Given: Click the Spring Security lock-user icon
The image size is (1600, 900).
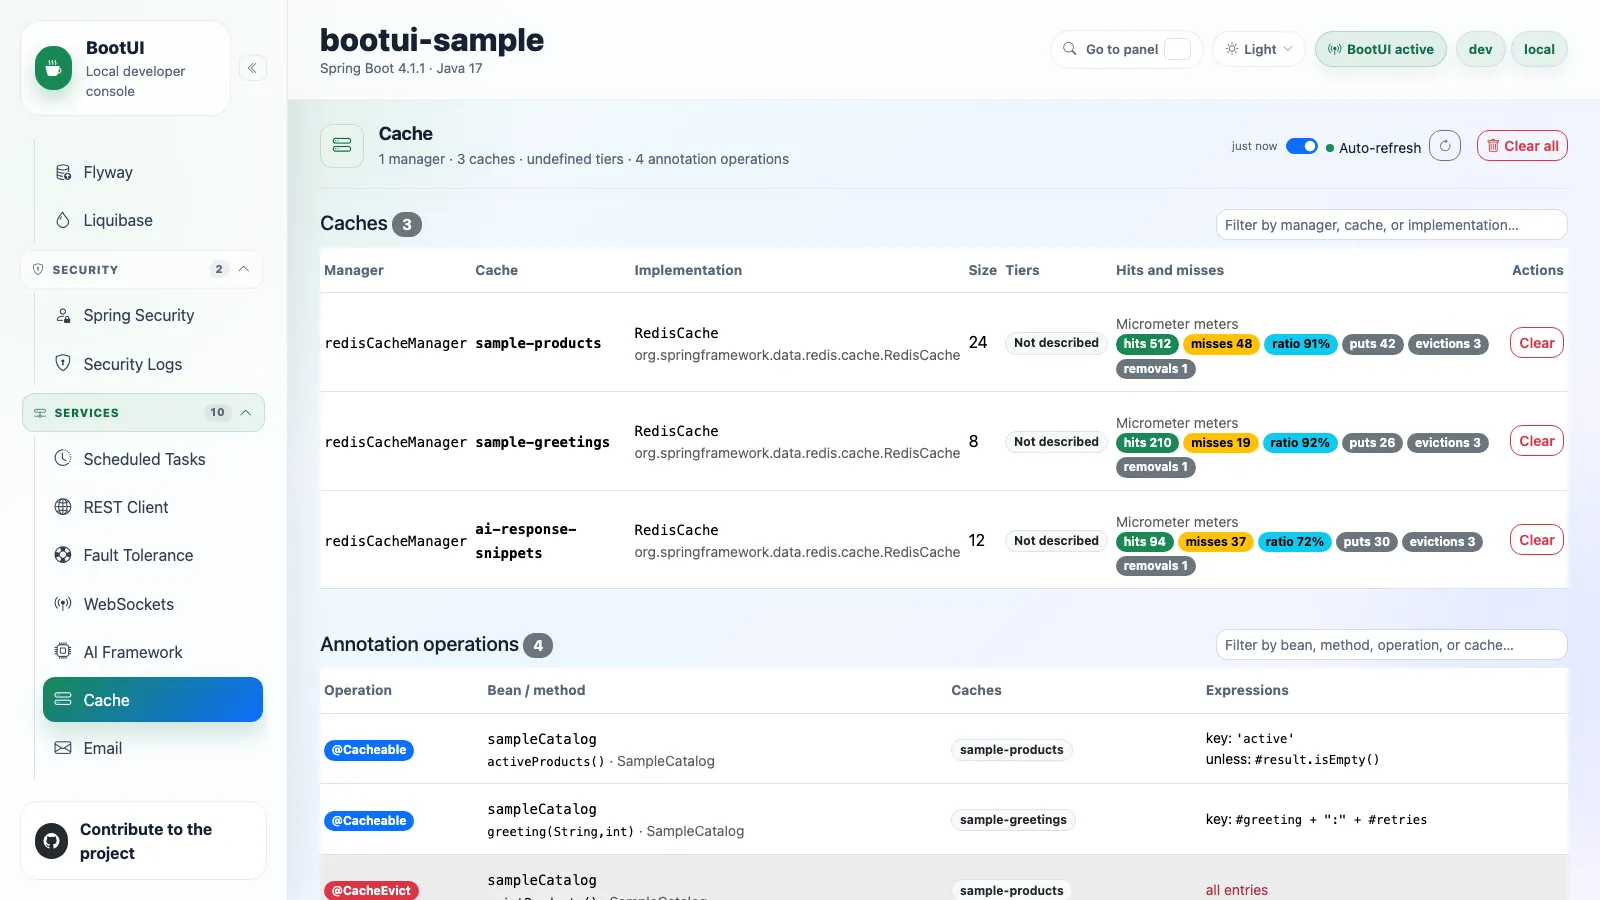Looking at the screenshot, I should point(63,315).
